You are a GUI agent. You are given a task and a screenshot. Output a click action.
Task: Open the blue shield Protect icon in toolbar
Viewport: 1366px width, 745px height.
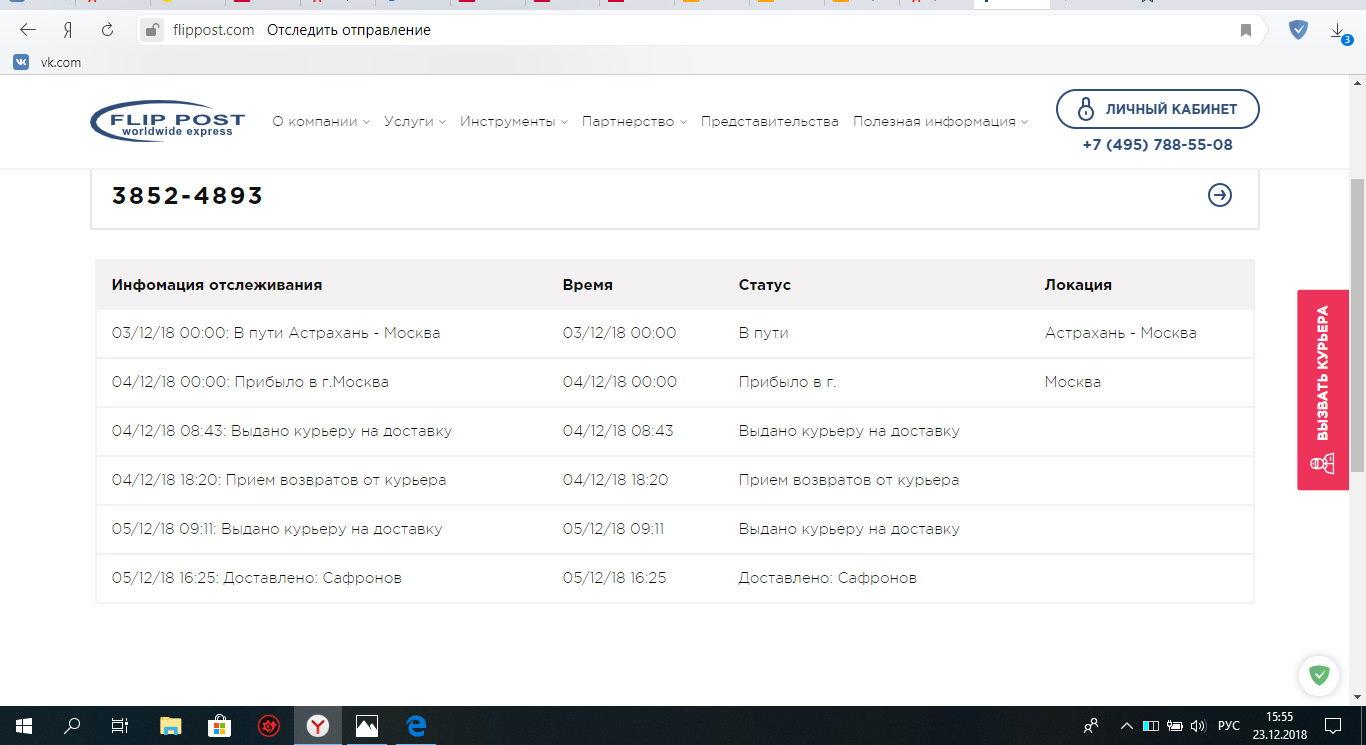pos(1298,30)
